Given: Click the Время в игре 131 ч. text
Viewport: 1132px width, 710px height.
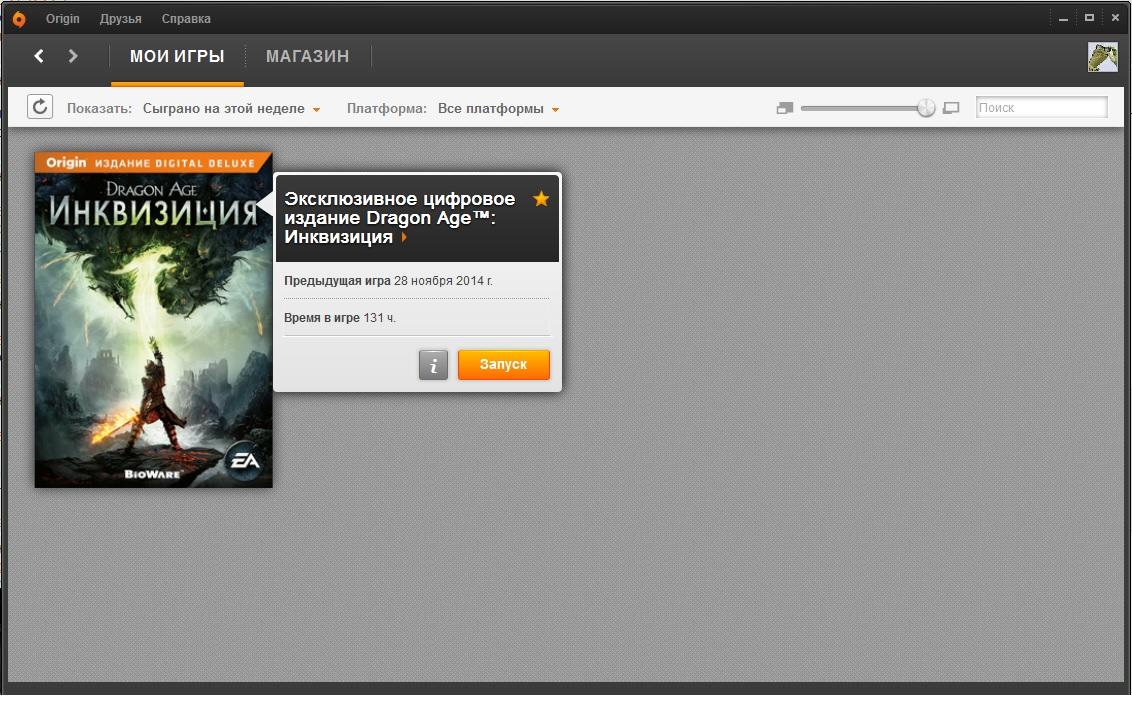Looking at the screenshot, I should (340, 318).
